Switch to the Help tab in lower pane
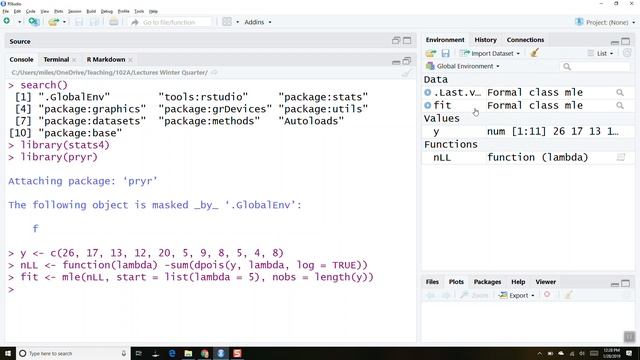Viewport: 640px width, 360px height. pyautogui.click(x=518, y=282)
